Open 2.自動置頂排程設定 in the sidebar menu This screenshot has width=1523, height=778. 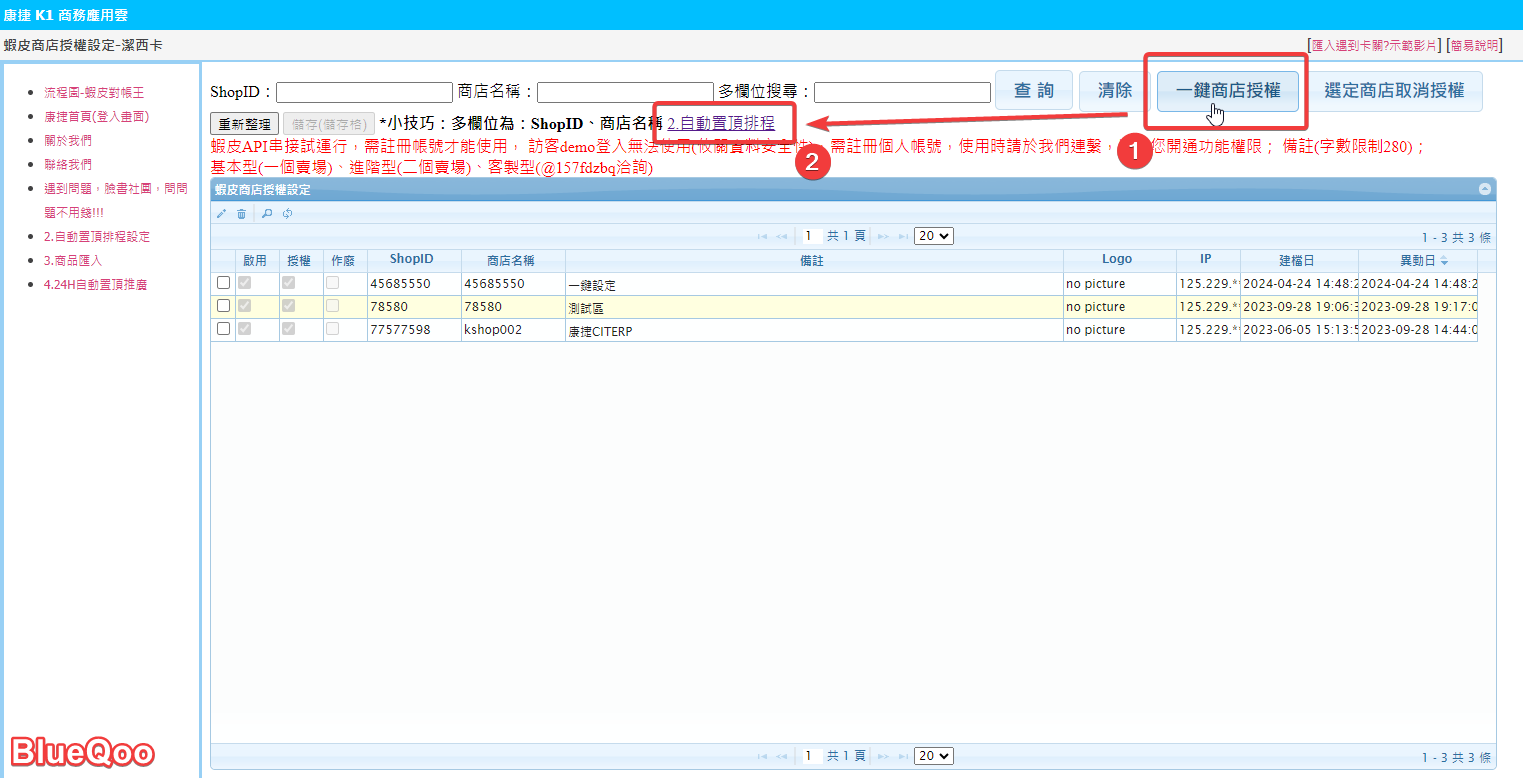point(96,237)
